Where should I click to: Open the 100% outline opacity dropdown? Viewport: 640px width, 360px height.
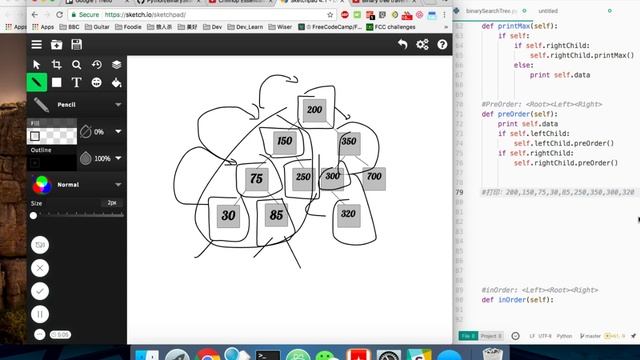[118, 158]
